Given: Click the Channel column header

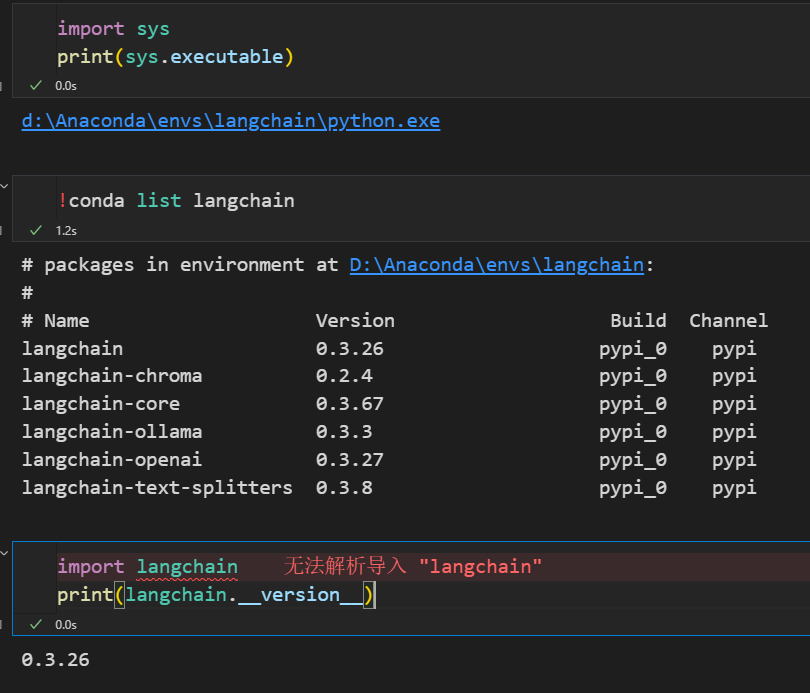Looking at the screenshot, I should click(728, 321).
